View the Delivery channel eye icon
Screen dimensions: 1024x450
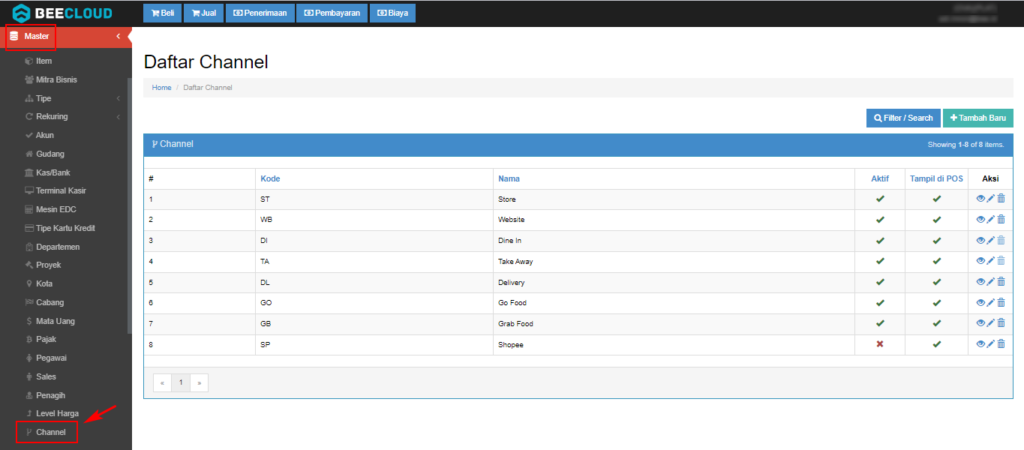pyautogui.click(x=980, y=281)
